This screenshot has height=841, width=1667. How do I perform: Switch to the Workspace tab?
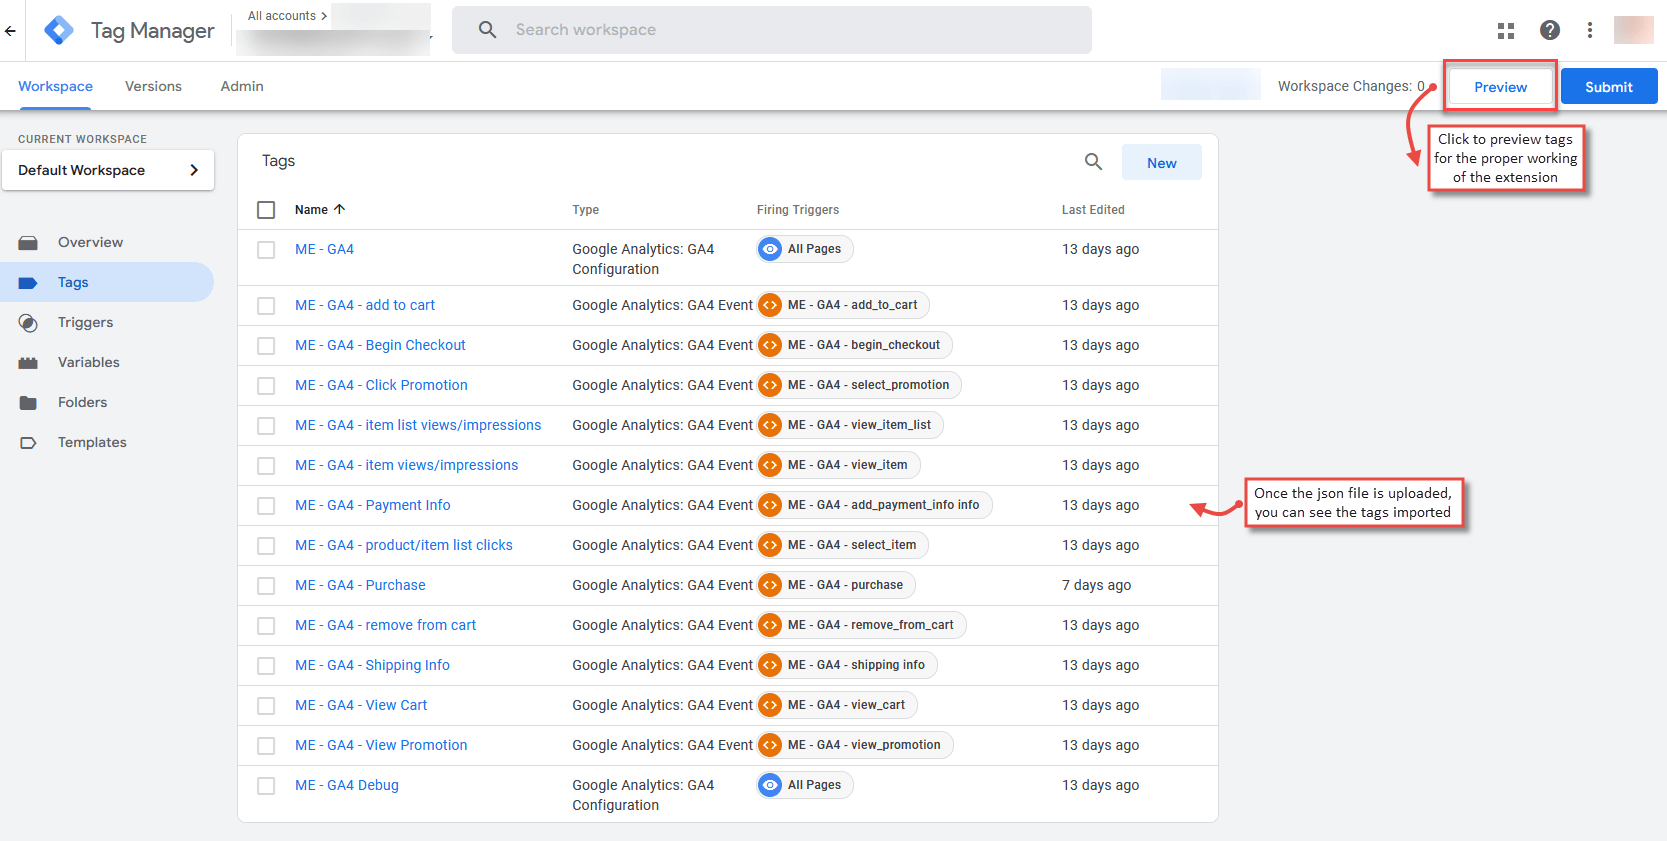(55, 86)
